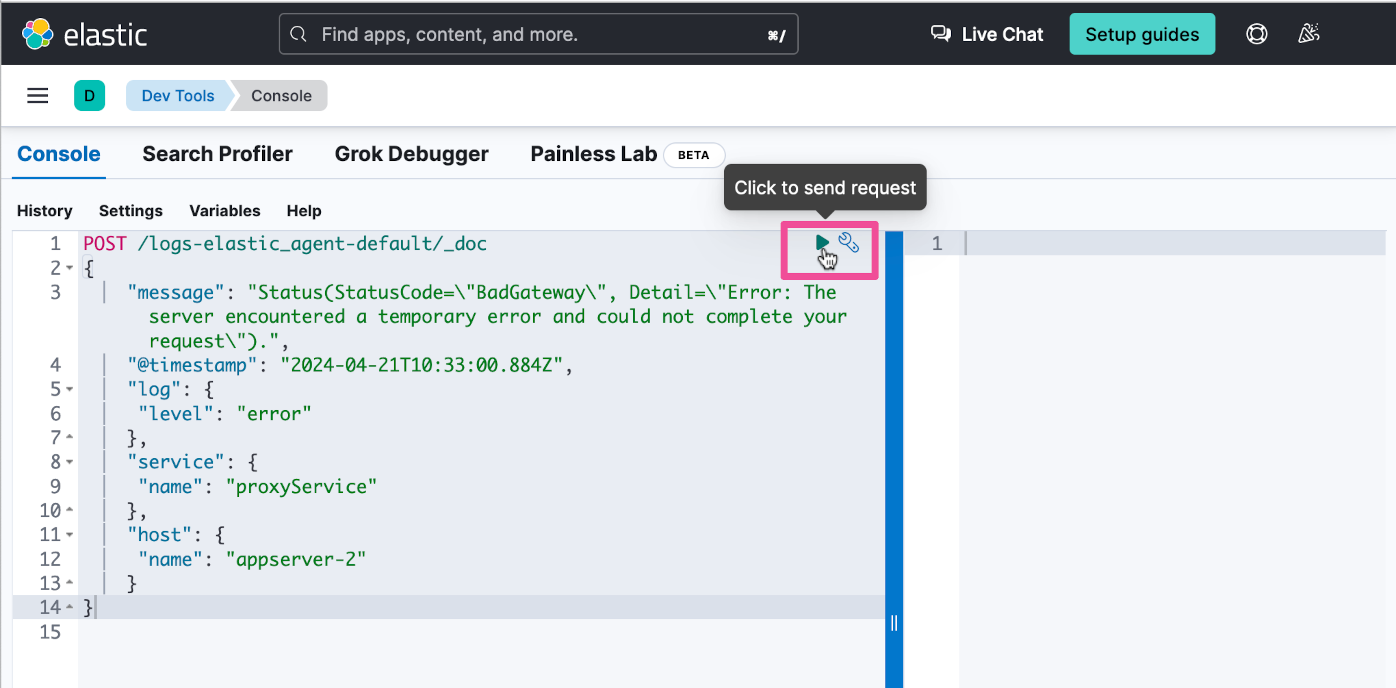The width and height of the screenshot is (1396, 688).
Task: Collapse the code fold at line 2
Action: click(69, 269)
